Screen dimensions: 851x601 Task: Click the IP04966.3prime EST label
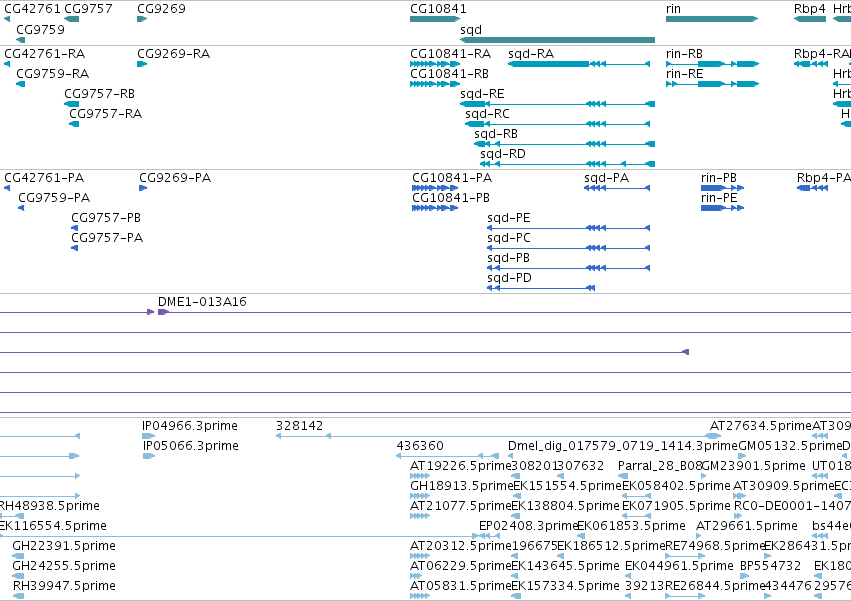(x=189, y=426)
